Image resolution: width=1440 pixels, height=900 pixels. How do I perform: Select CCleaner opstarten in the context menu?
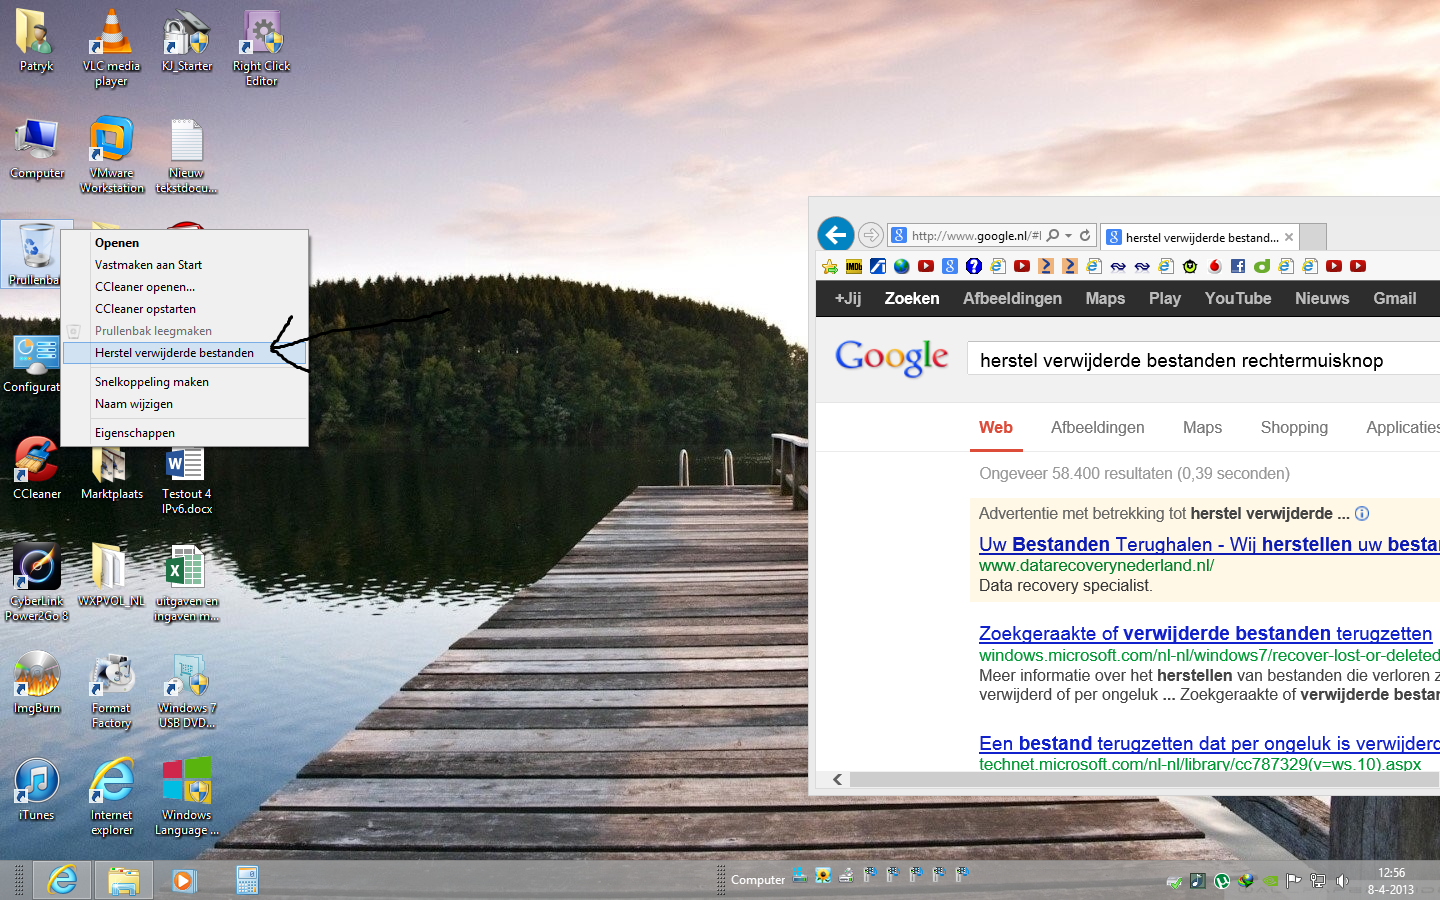(x=185, y=309)
